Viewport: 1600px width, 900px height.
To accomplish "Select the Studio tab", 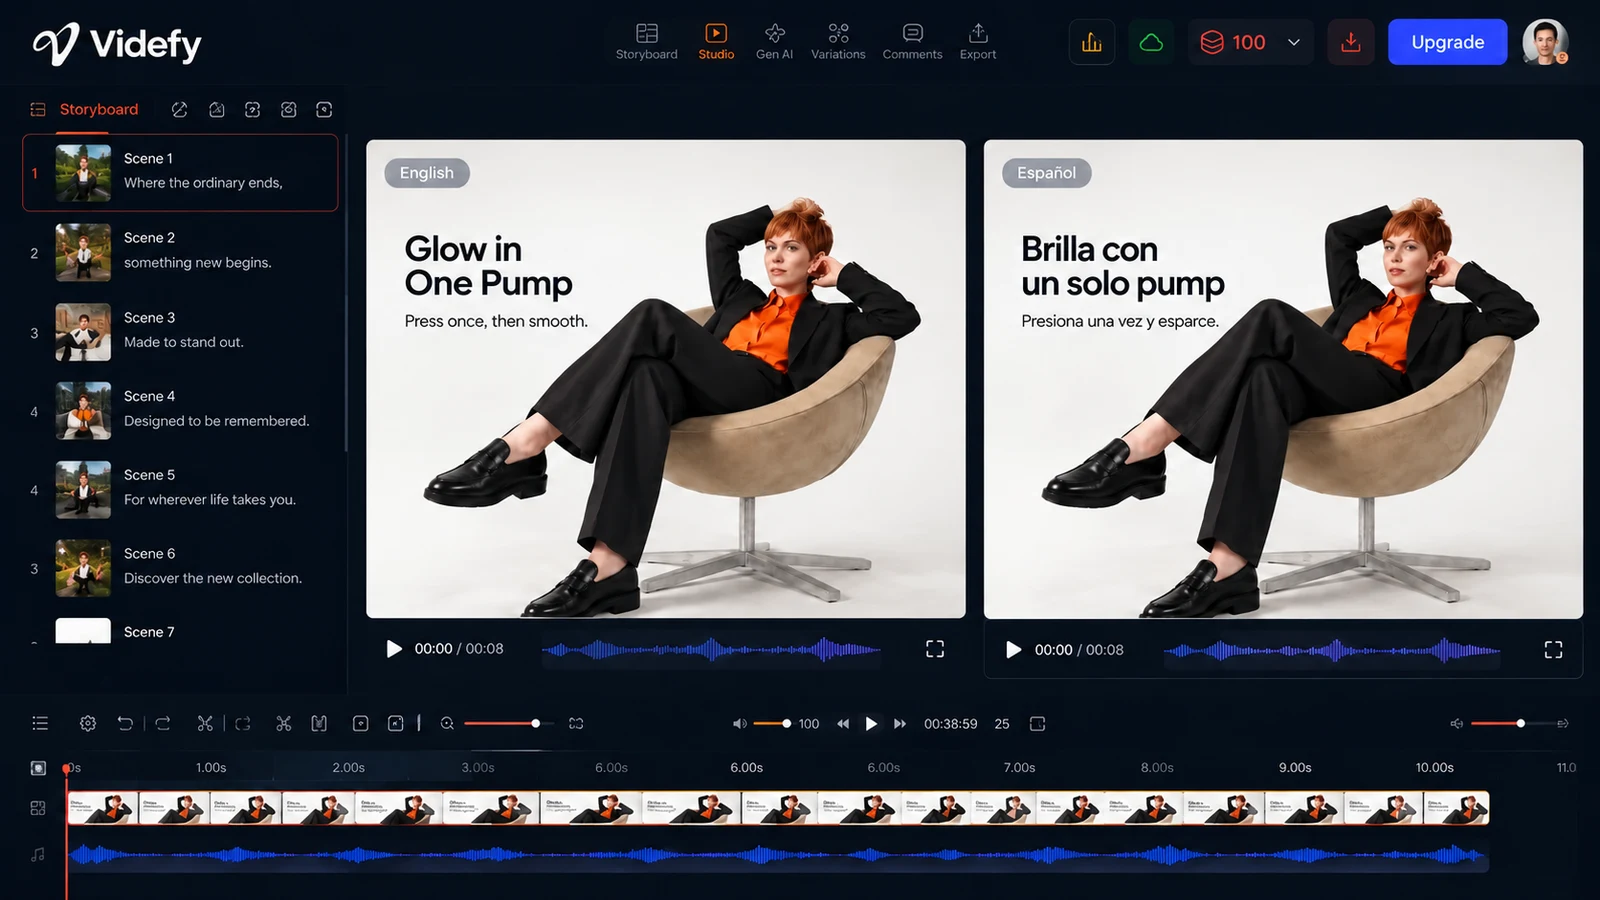I will pos(716,42).
